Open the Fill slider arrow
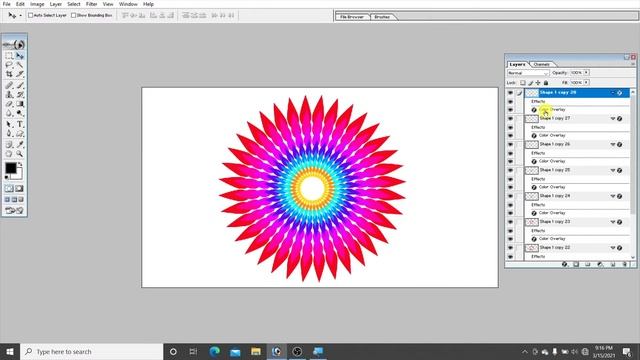The width and height of the screenshot is (640, 360). tap(587, 82)
